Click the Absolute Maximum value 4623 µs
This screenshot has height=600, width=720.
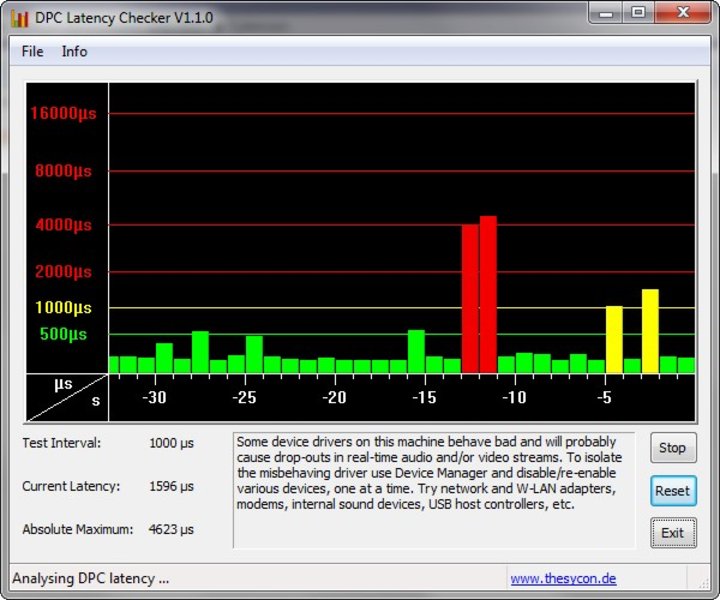tap(171, 529)
